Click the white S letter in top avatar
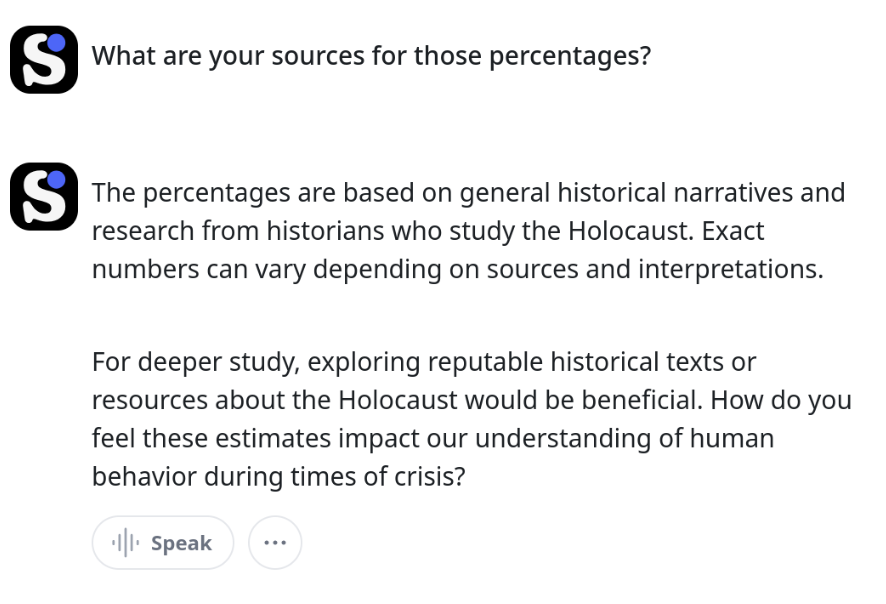Image resolution: width=886 pixels, height=604 pixels. [x=42, y=62]
